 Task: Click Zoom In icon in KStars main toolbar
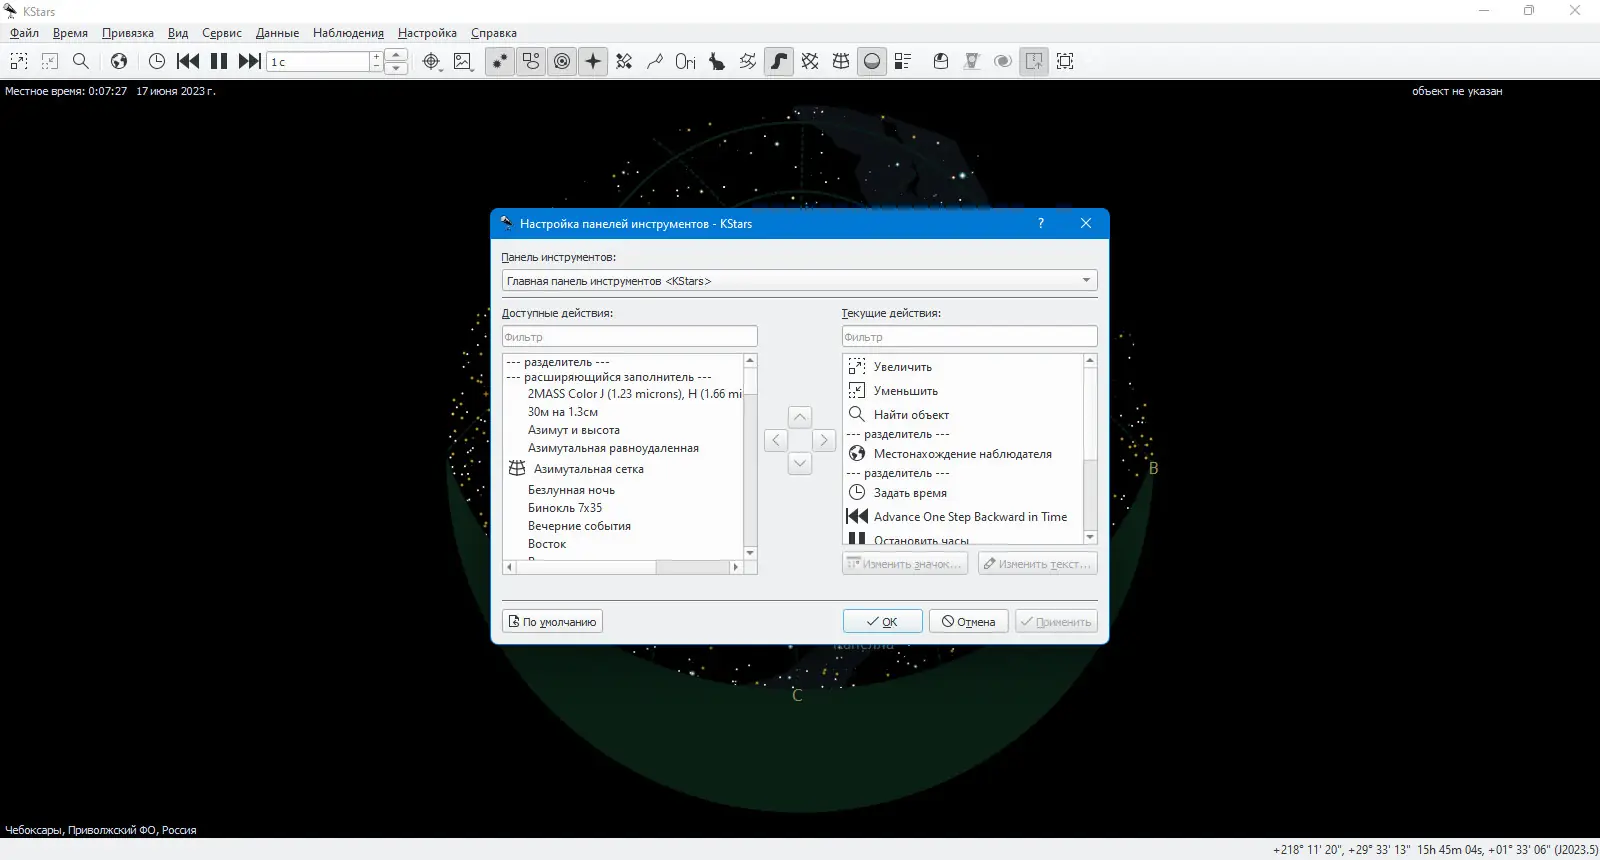click(19, 61)
